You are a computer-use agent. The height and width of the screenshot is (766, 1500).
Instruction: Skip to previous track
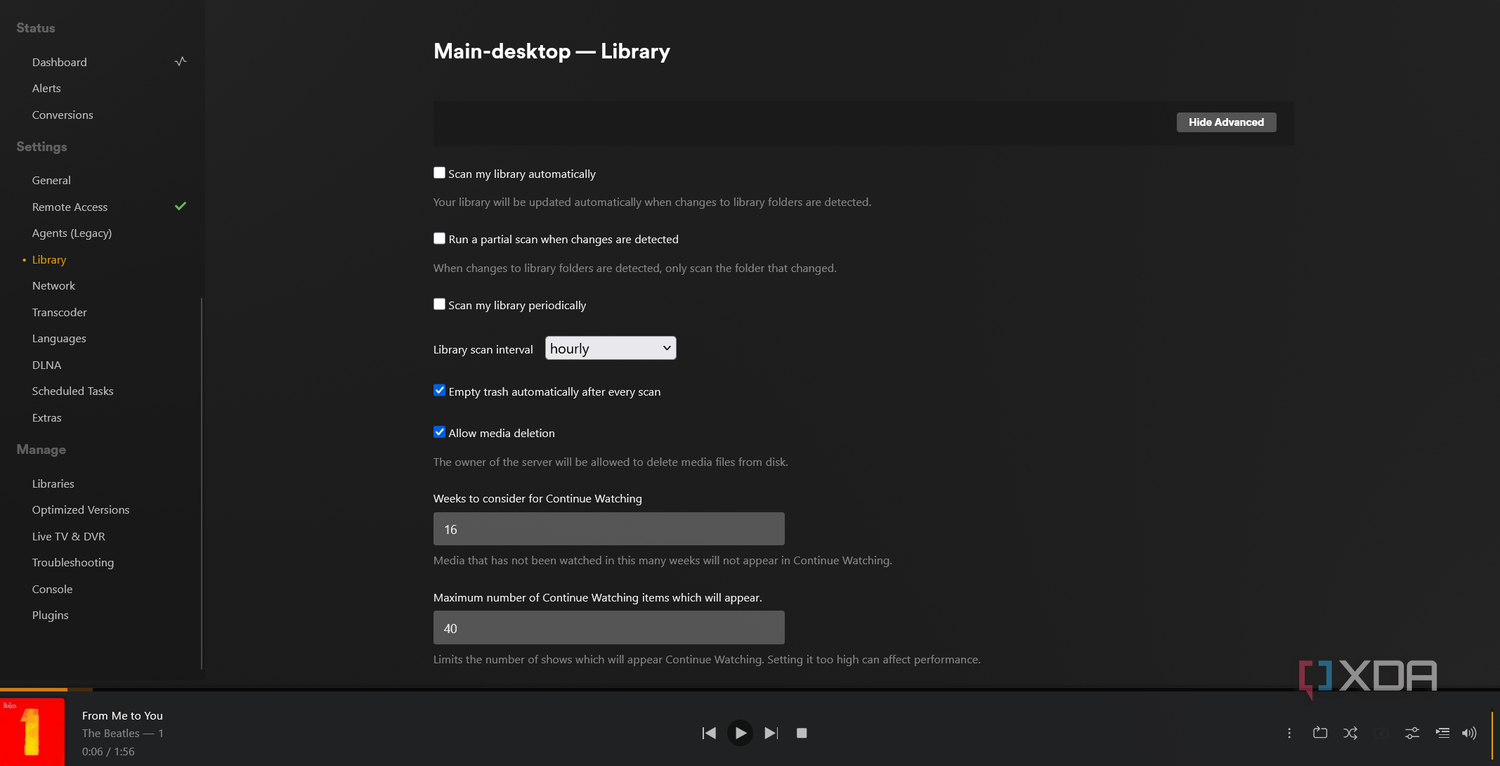coord(709,733)
